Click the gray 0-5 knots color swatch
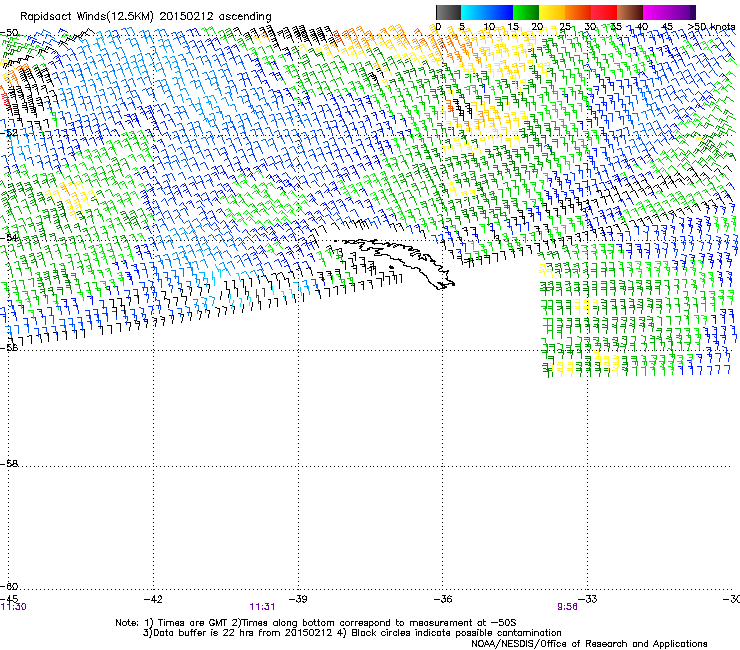Image resolution: width=740 pixels, height=650 pixels. click(x=448, y=12)
